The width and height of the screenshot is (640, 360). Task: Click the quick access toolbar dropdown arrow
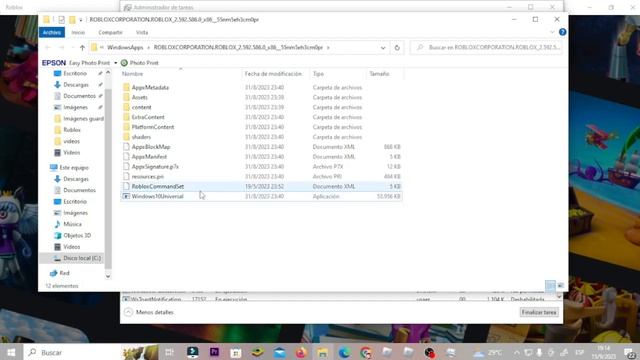[x=81, y=20]
